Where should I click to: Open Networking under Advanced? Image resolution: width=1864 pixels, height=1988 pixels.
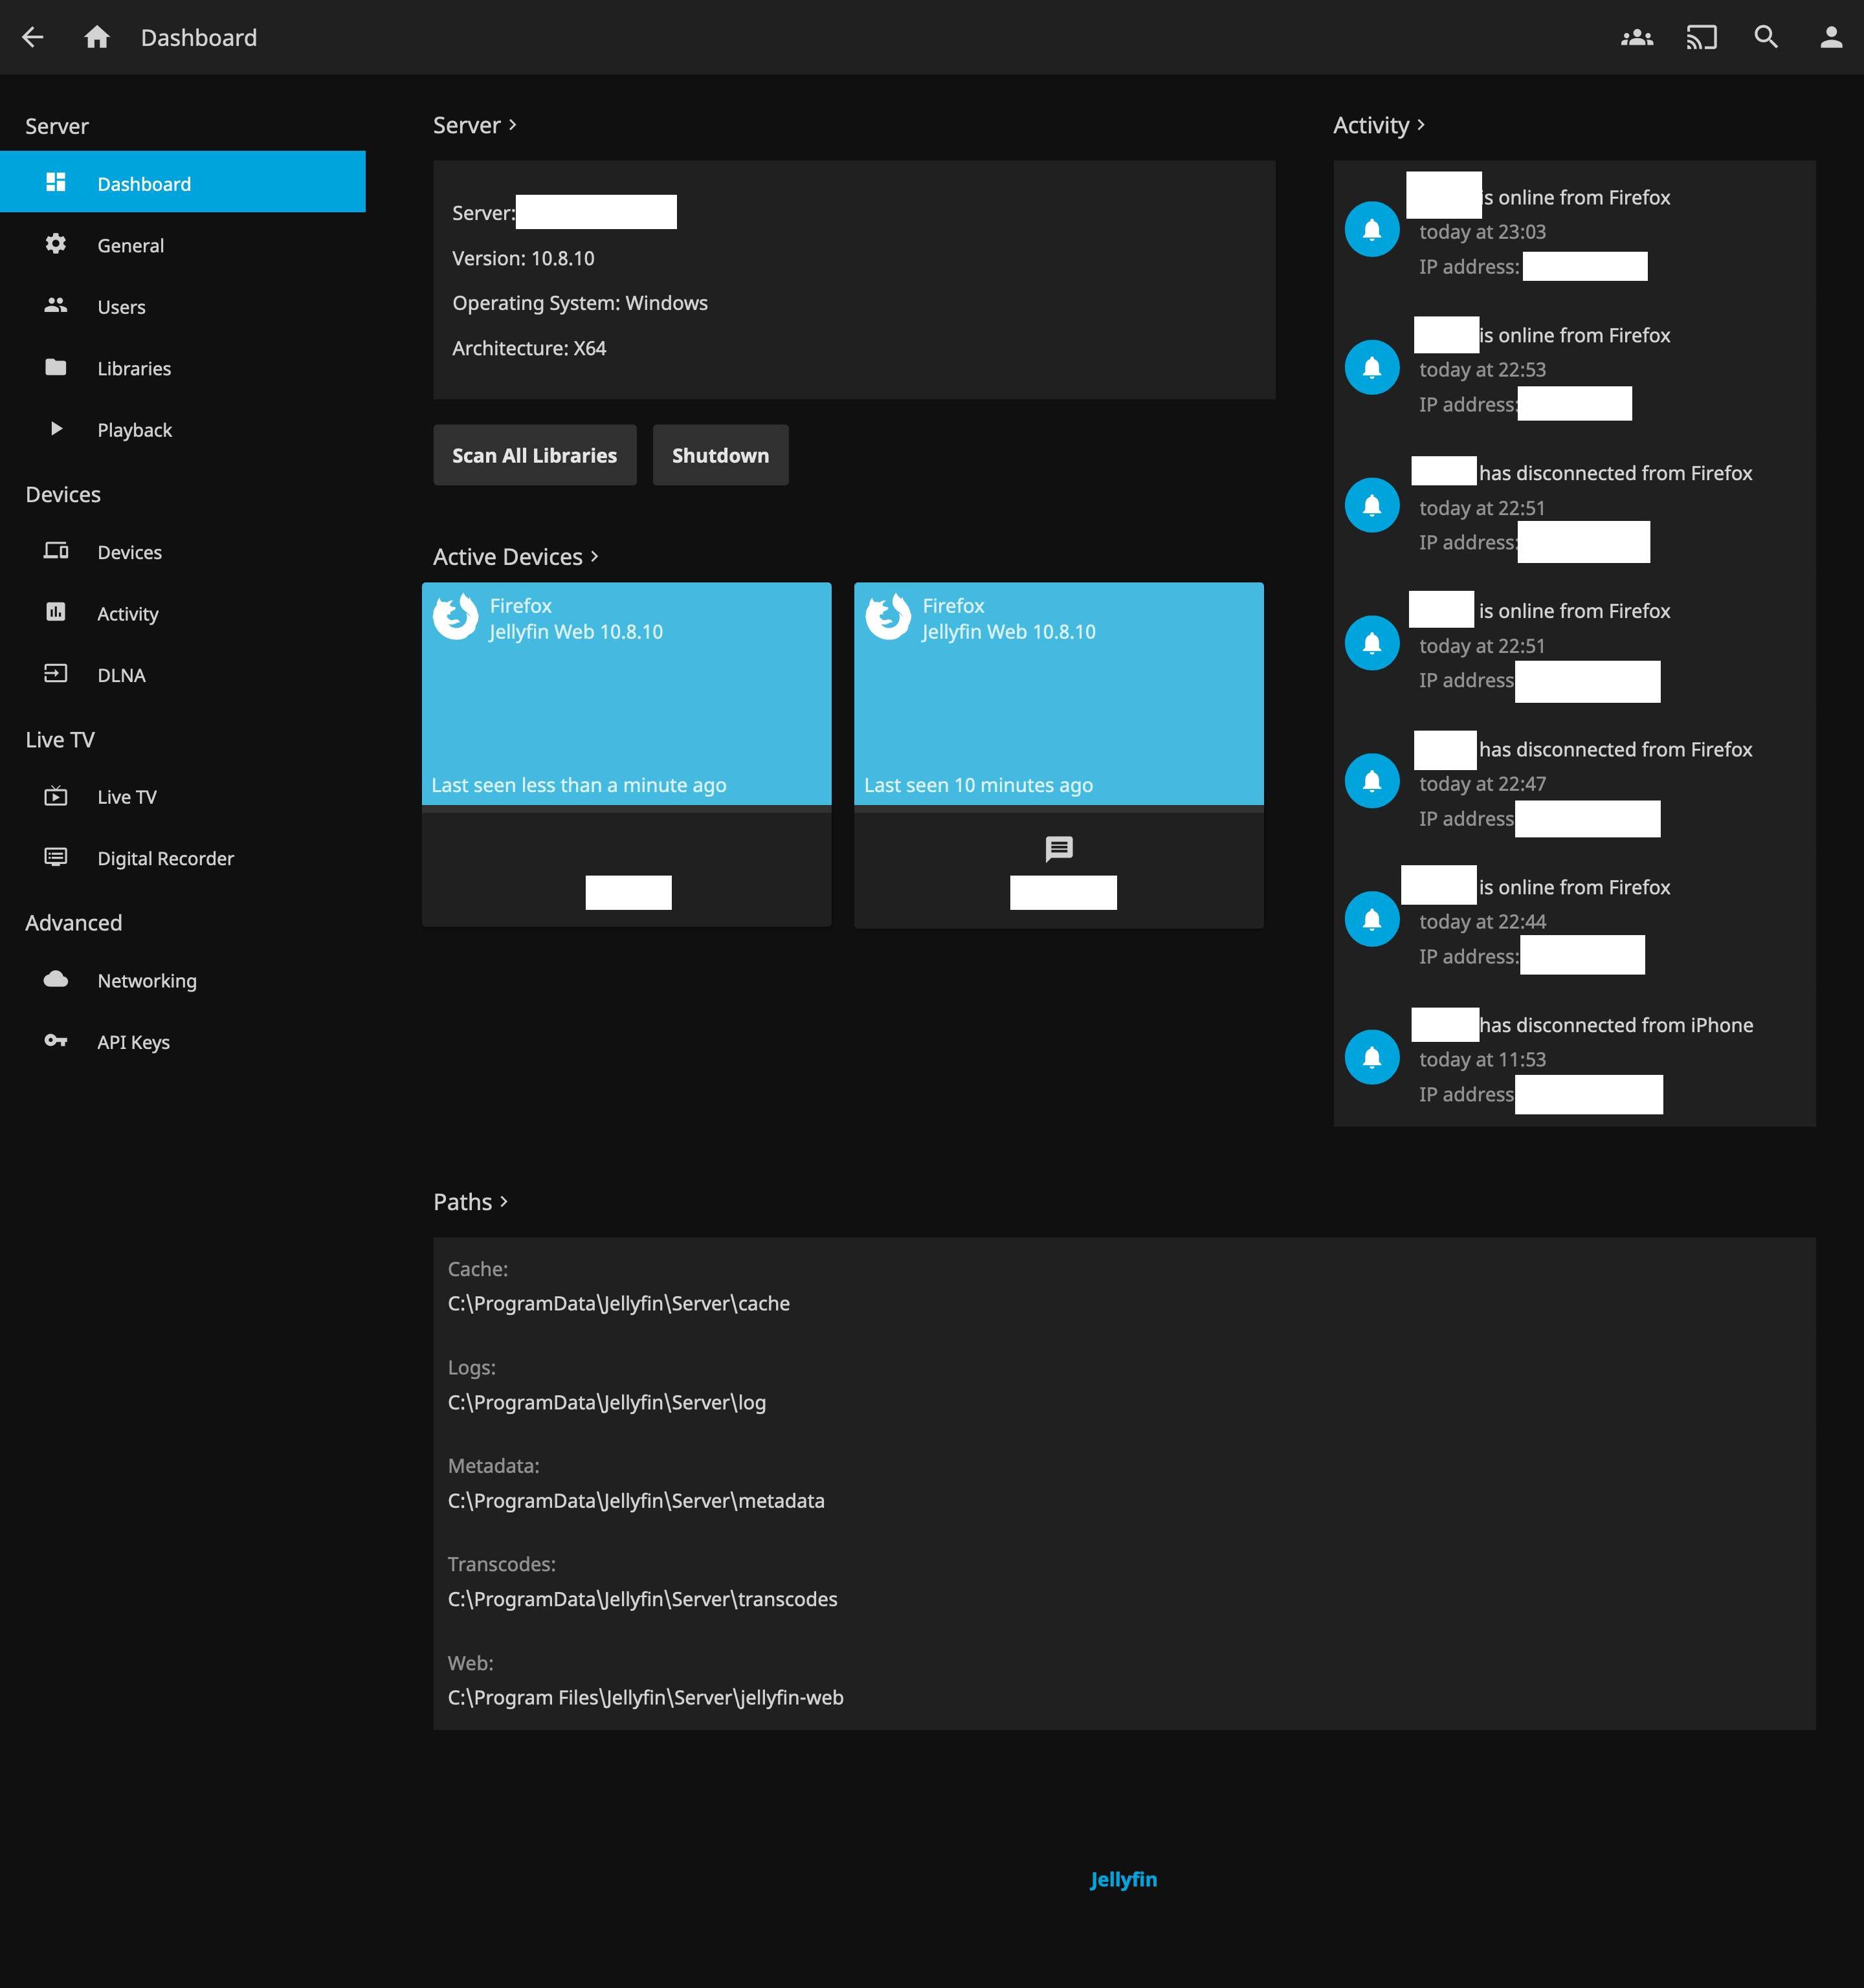pos(147,981)
